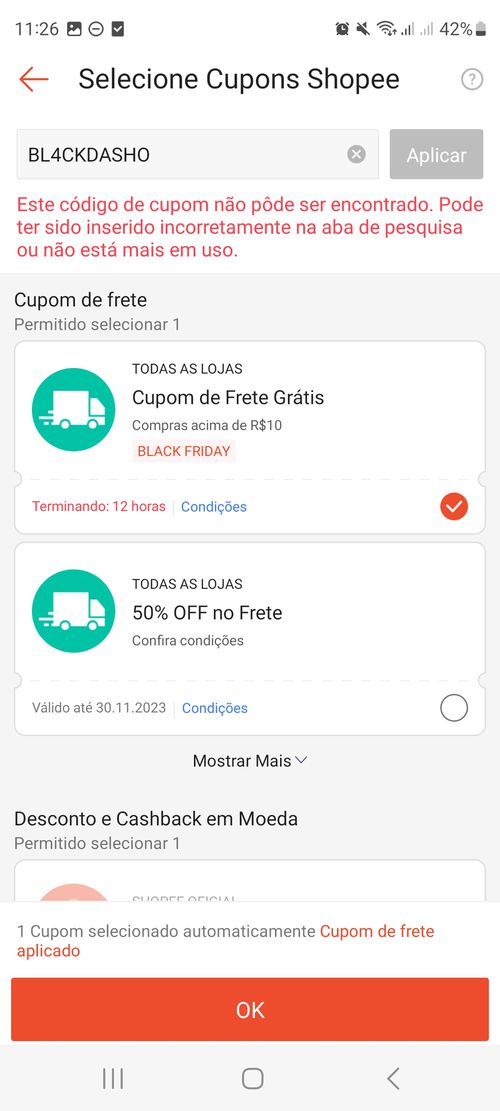Image resolution: width=500 pixels, height=1111 pixels.
Task: Clear the coupon code with the X icon
Action: (x=356, y=154)
